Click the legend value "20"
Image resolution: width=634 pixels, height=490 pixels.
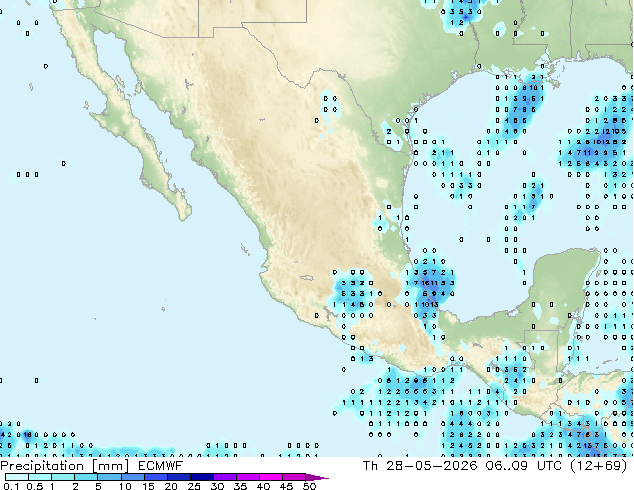coord(171,486)
